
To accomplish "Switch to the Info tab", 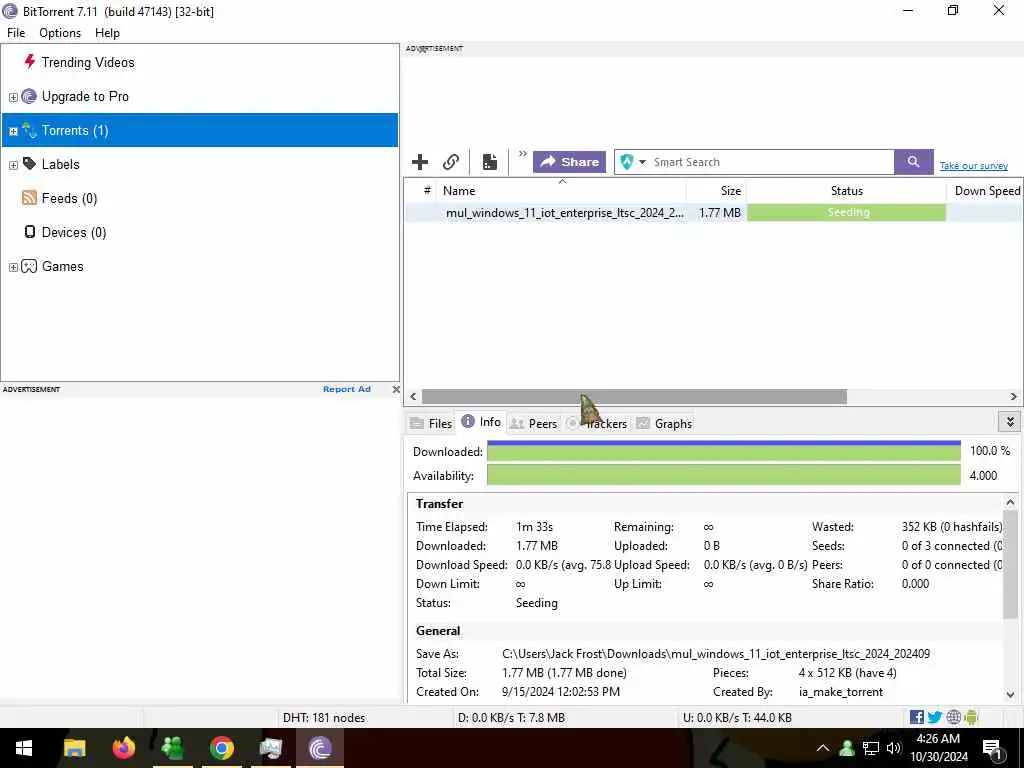I will click(x=481, y=422).
